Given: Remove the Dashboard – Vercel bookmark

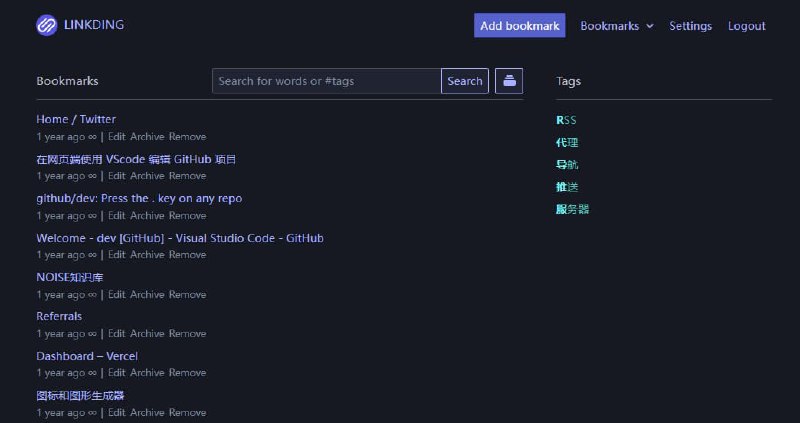Looking at the screenshot, I should (x=188, y=373).
